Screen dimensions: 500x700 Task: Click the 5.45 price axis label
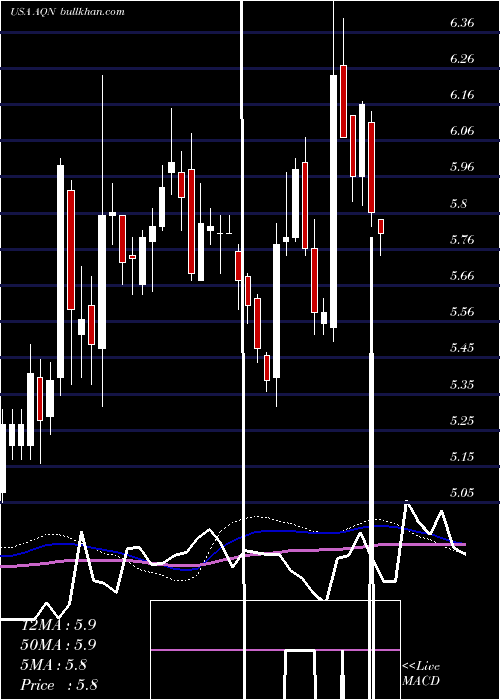tap(462, 347)
